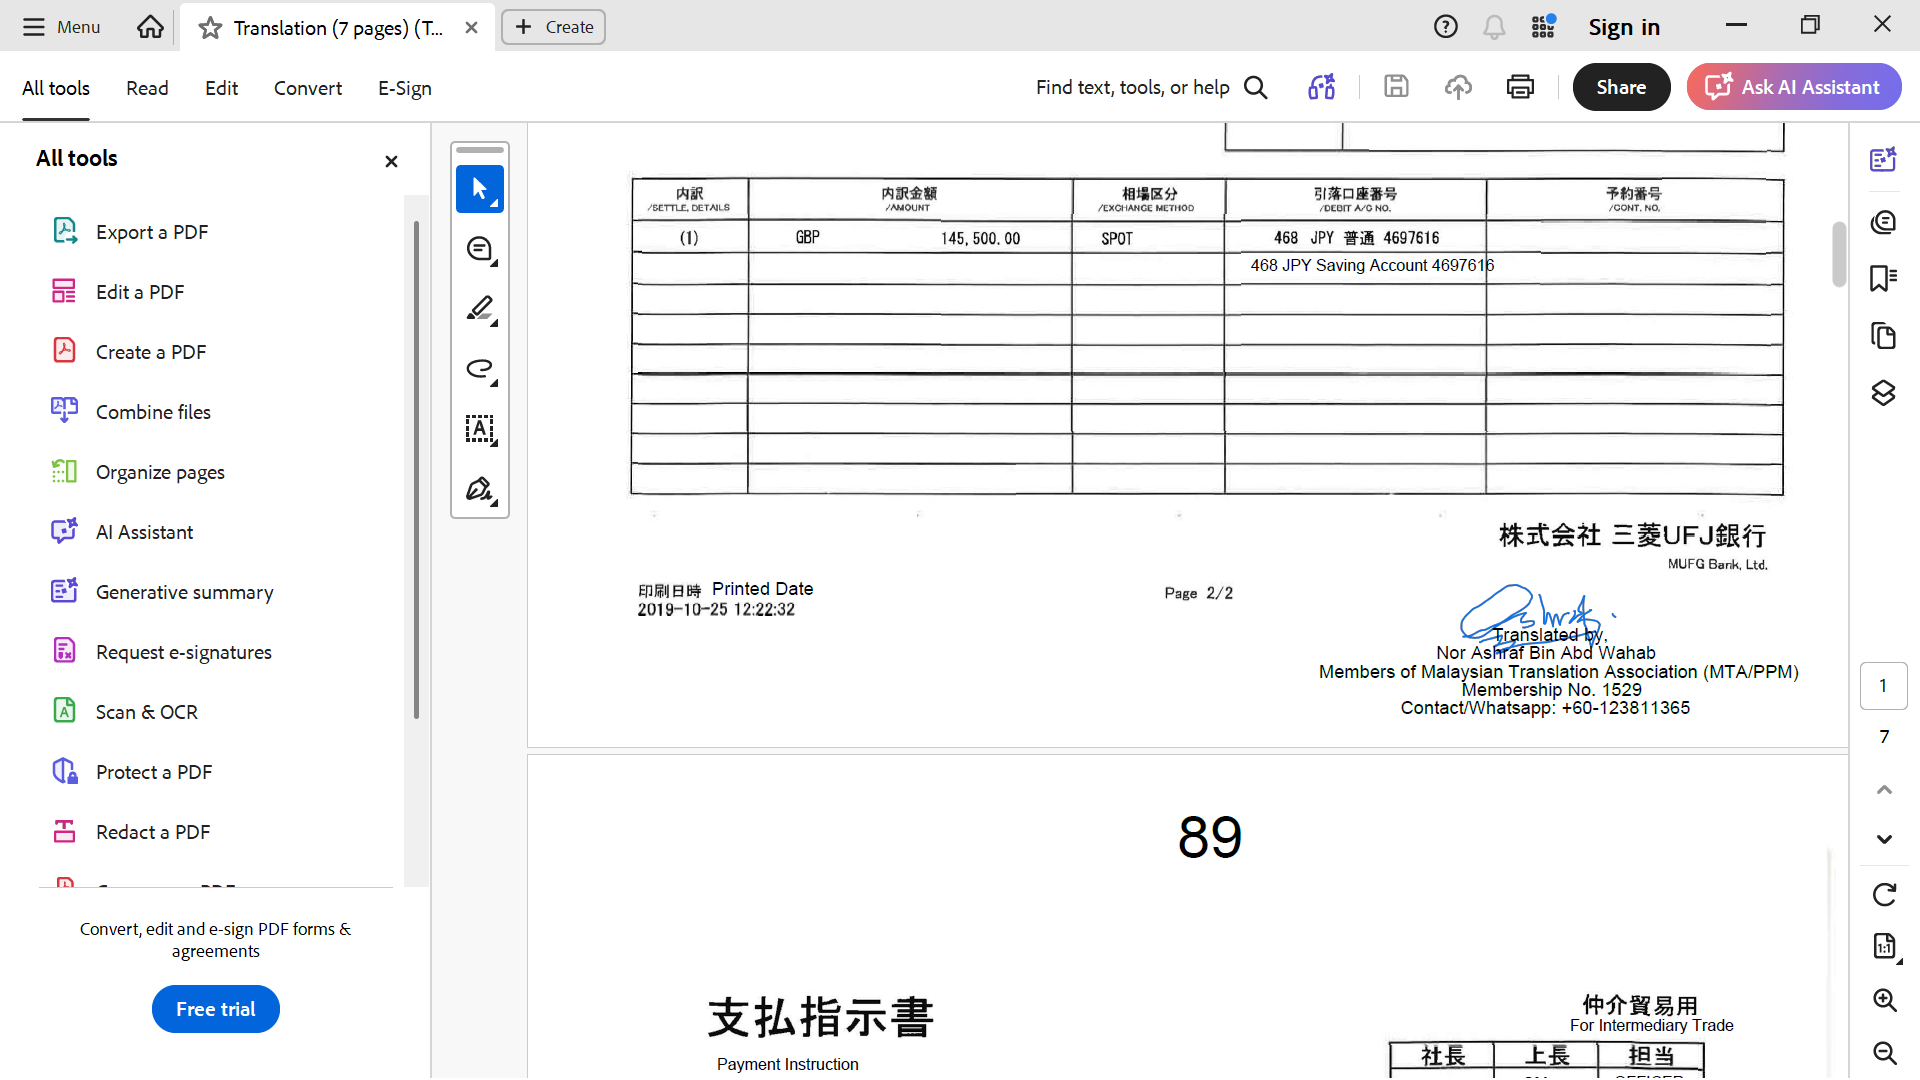
Task: Select the arrow selection tool
Action: pyautogui.click(x=480, y=189)
